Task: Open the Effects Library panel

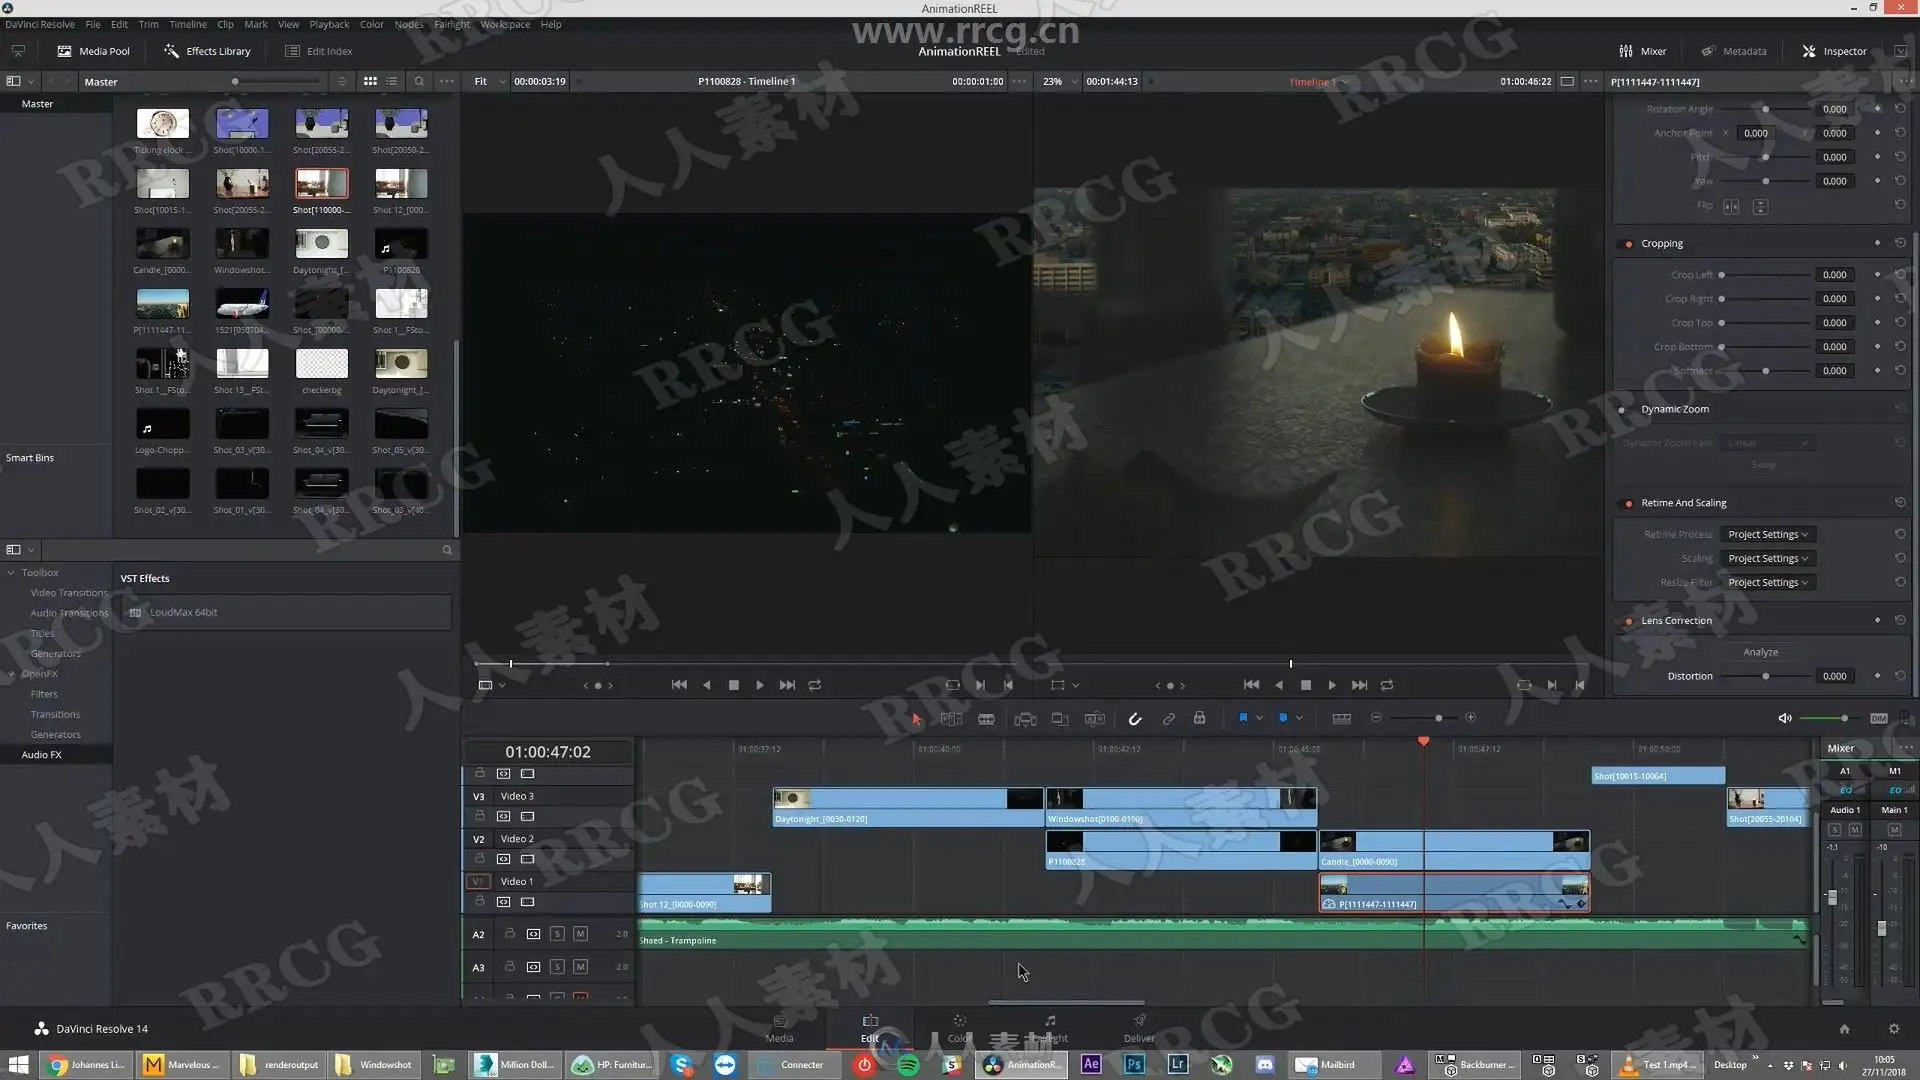Action: pyautogui.click(x=208, y=51)
